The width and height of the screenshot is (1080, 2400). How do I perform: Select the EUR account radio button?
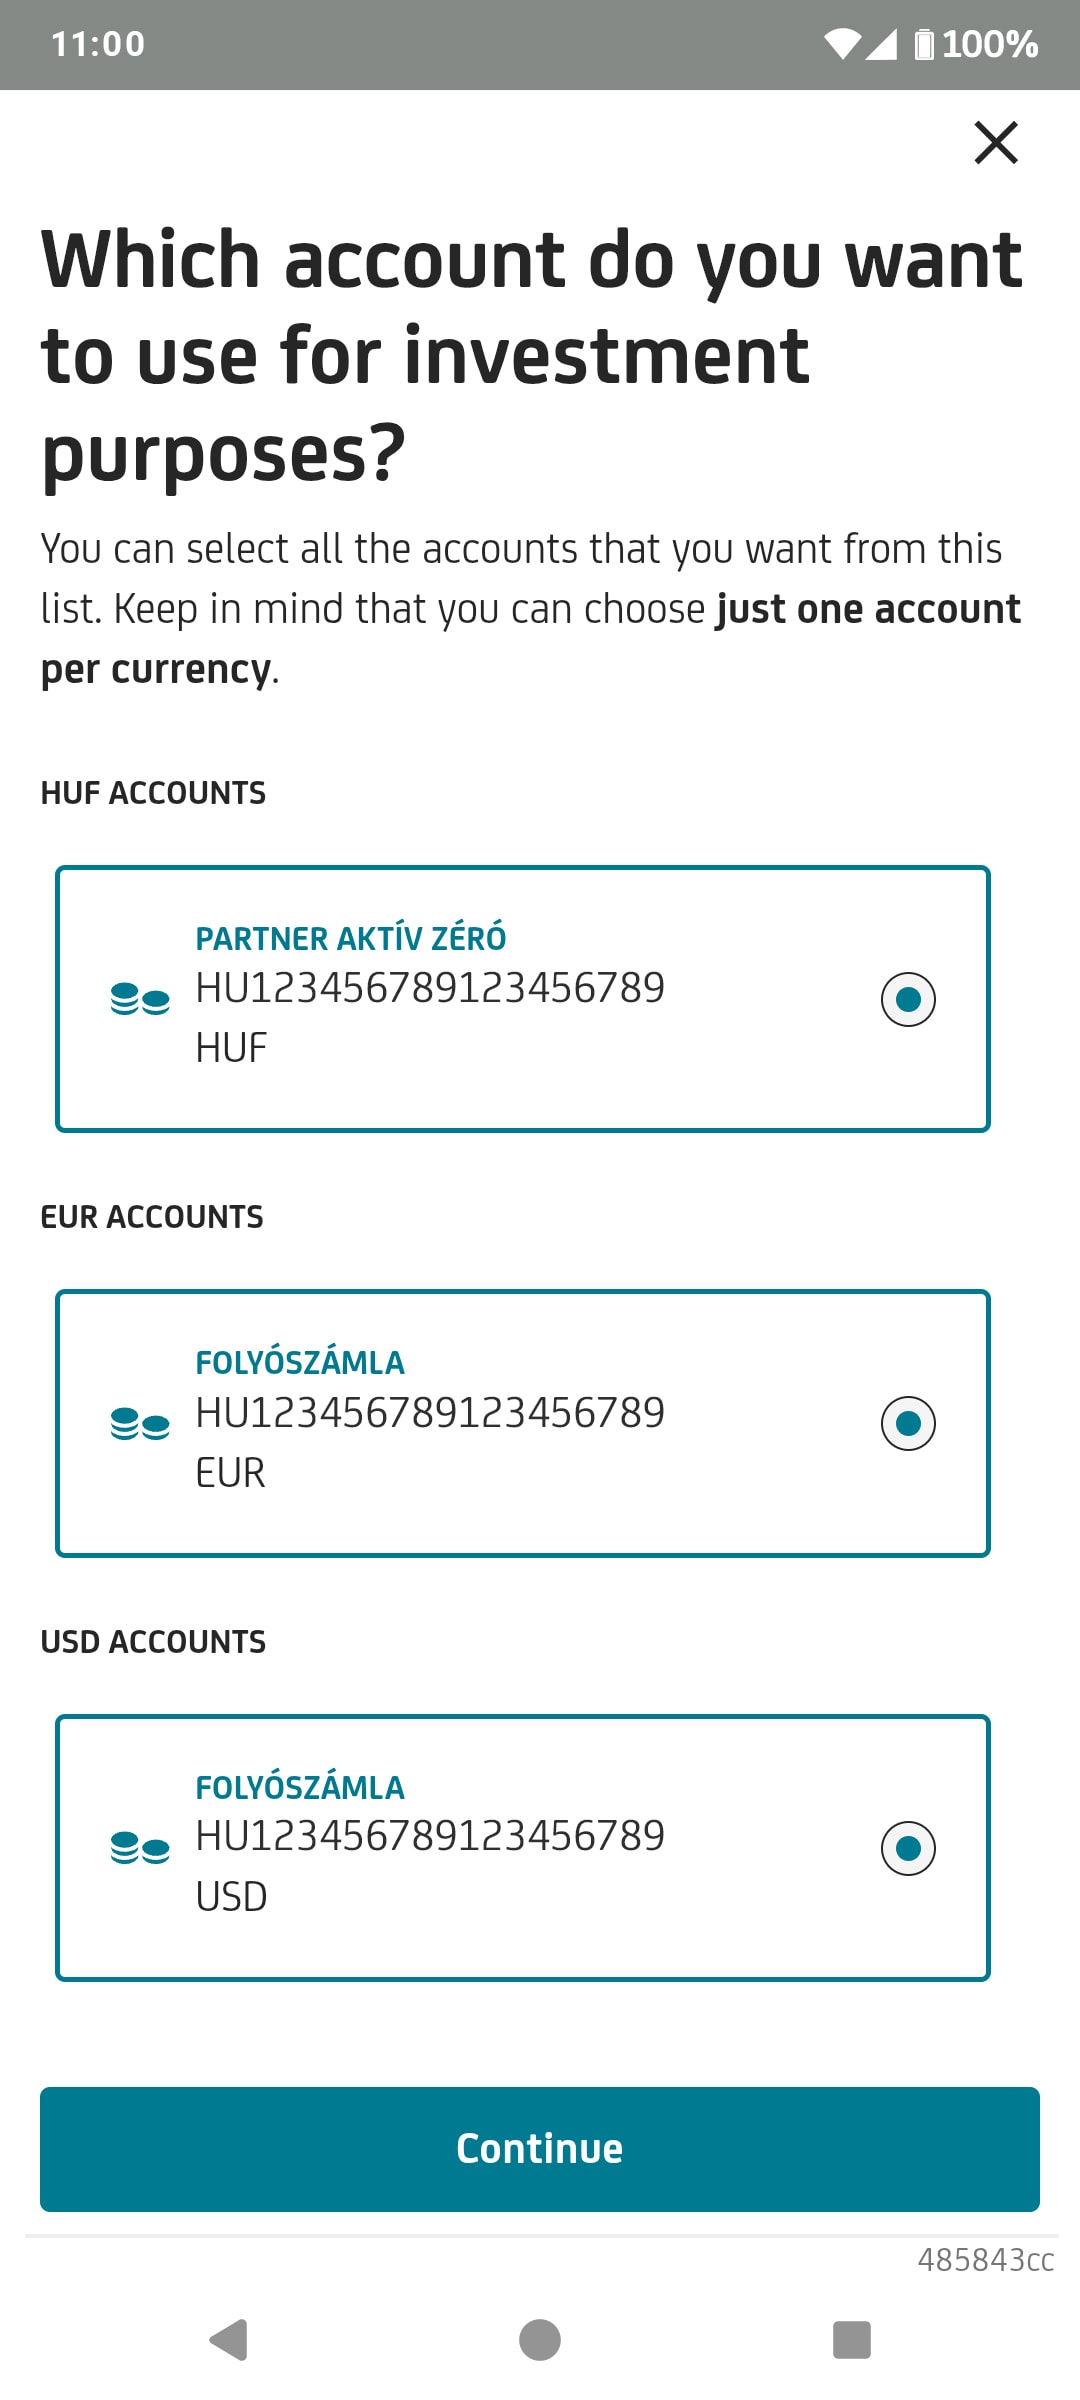coord(908,1423)
